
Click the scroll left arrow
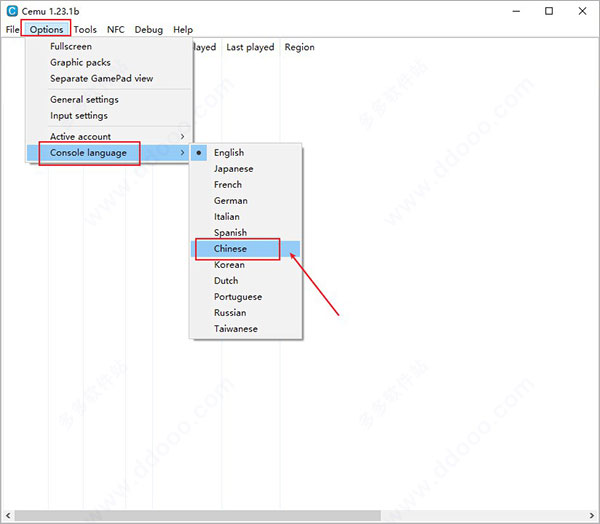click(8, 515)
